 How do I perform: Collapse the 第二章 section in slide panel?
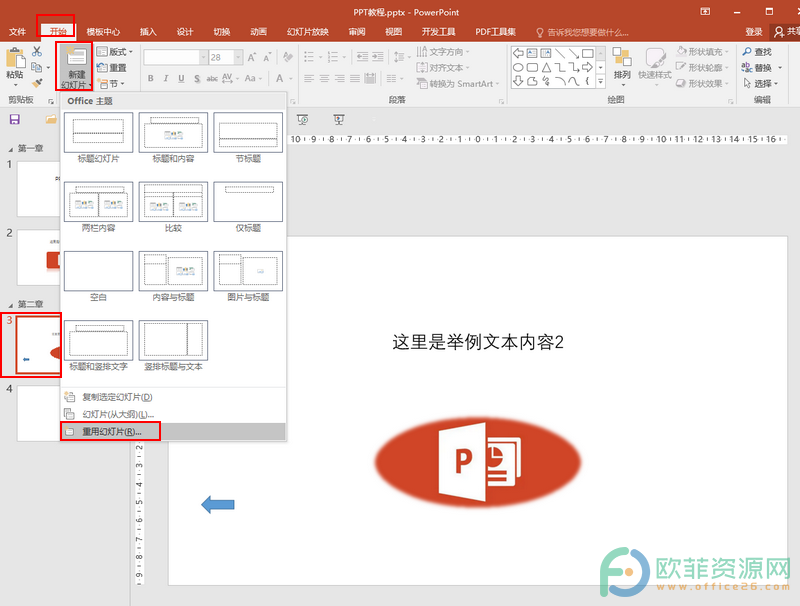pos(11,305)
